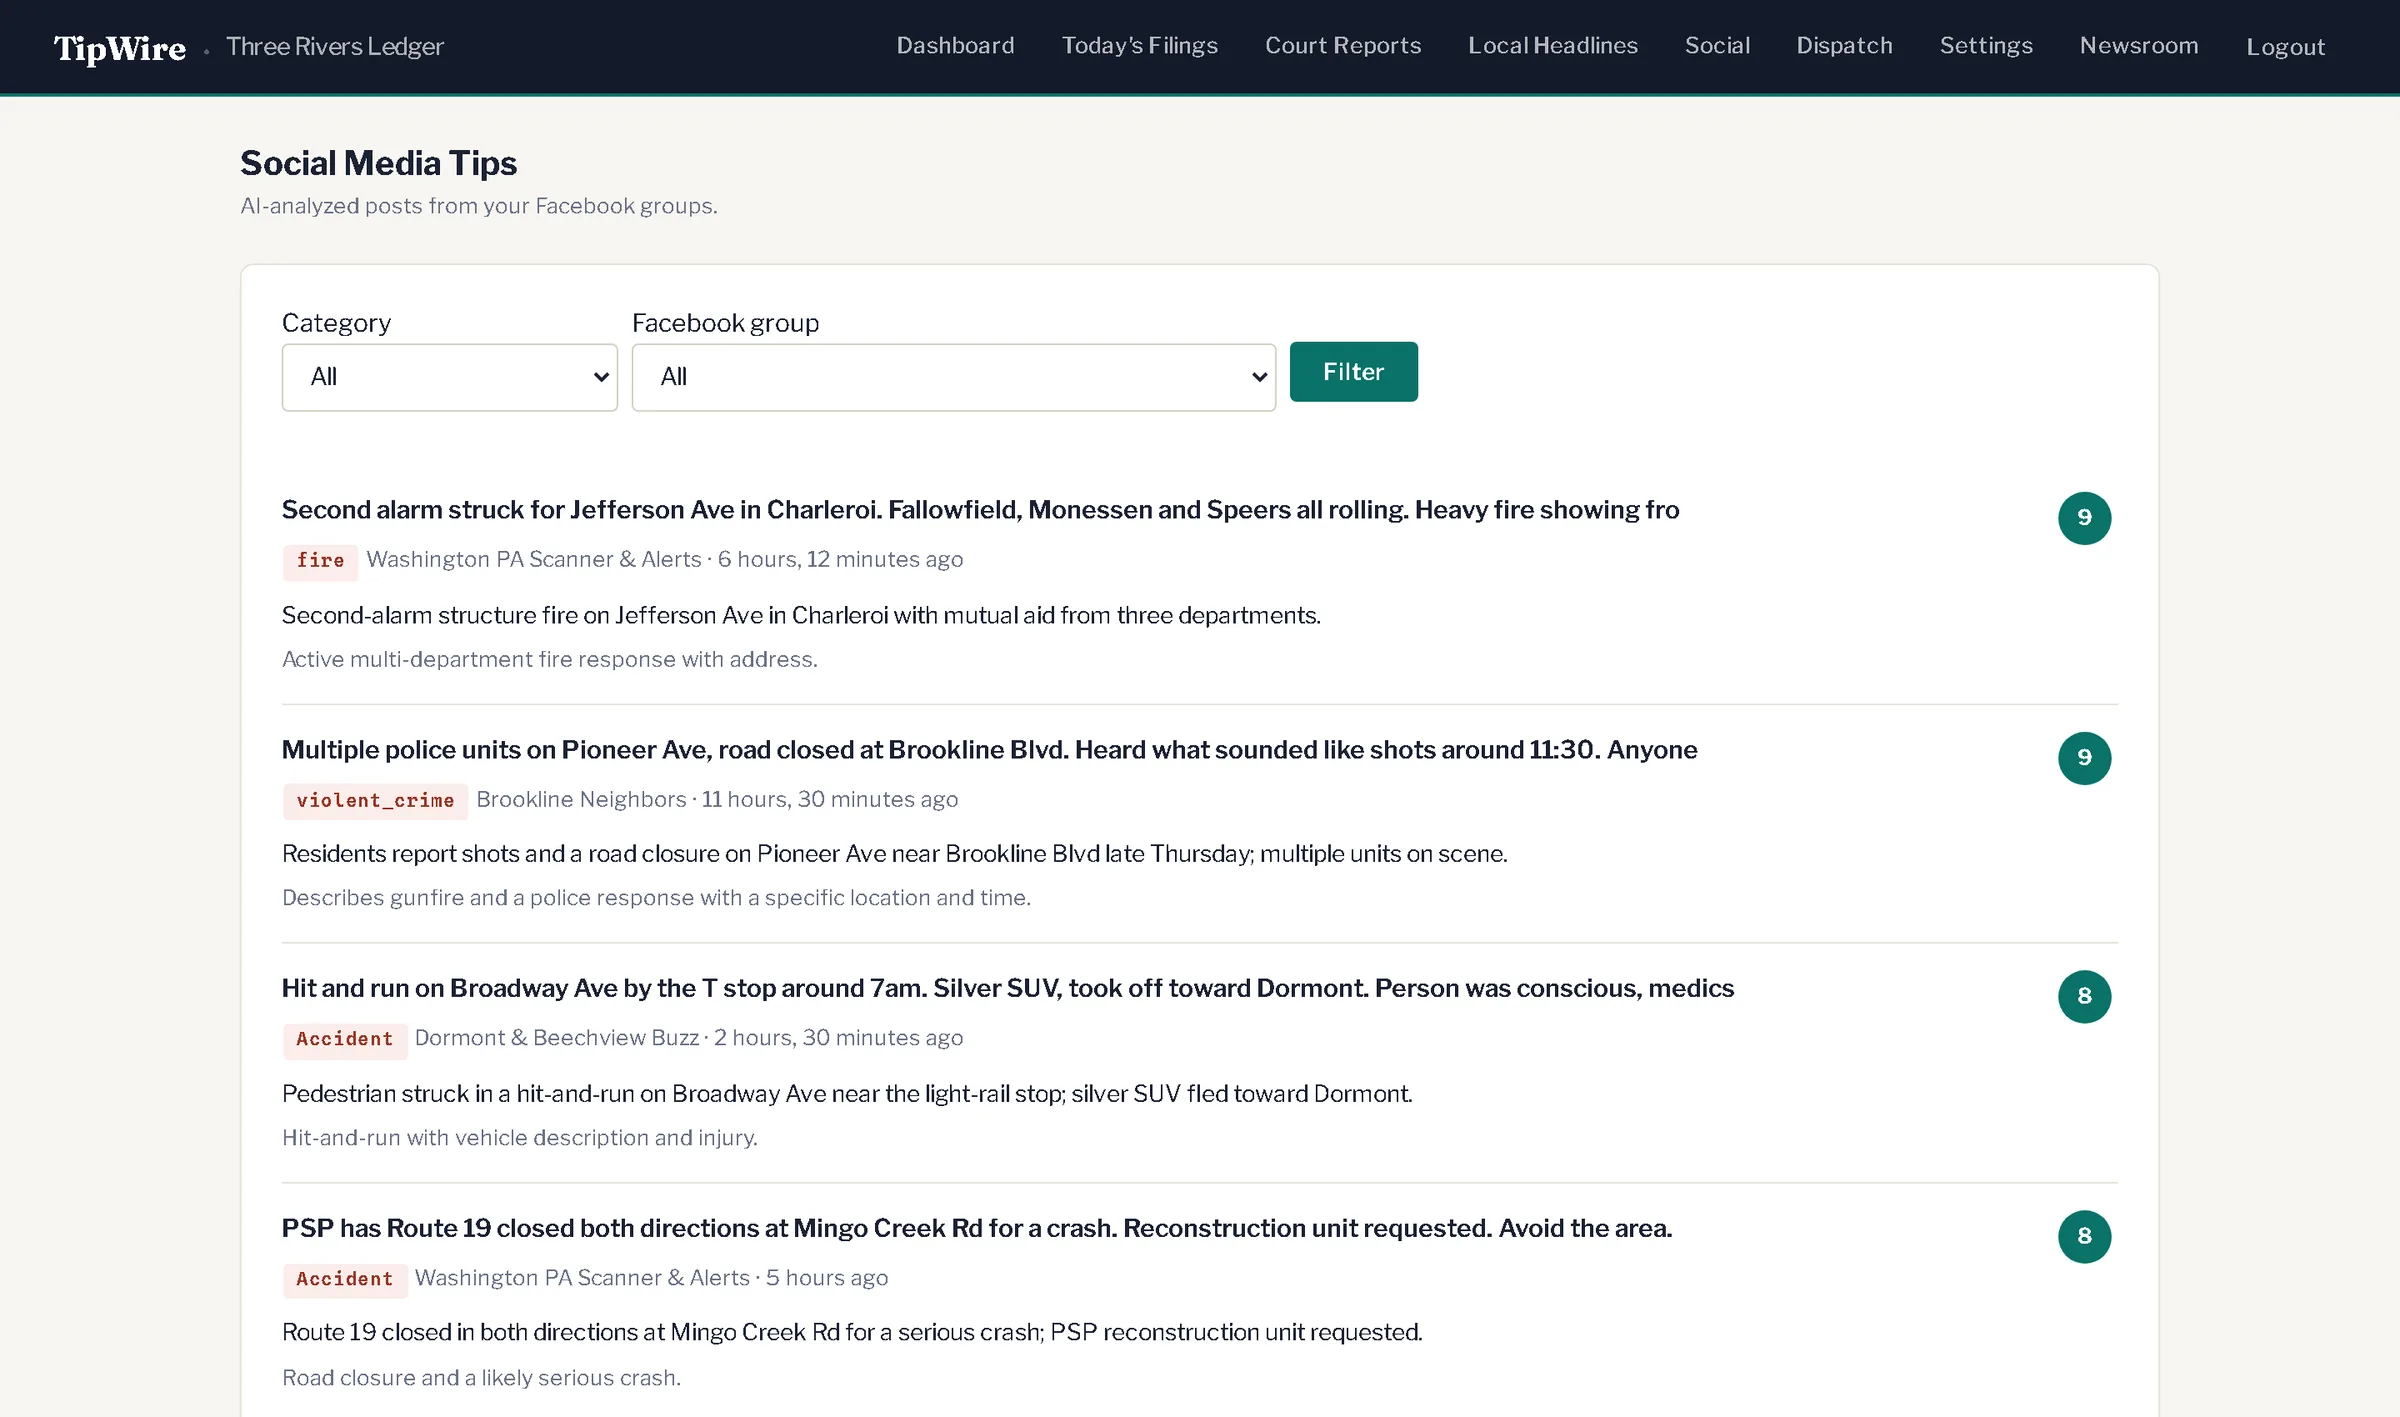Screen dimensions: 2400x1417
Task: Click 'Dormont & Beechview Buzz' source text
Action: point(557,1038)
